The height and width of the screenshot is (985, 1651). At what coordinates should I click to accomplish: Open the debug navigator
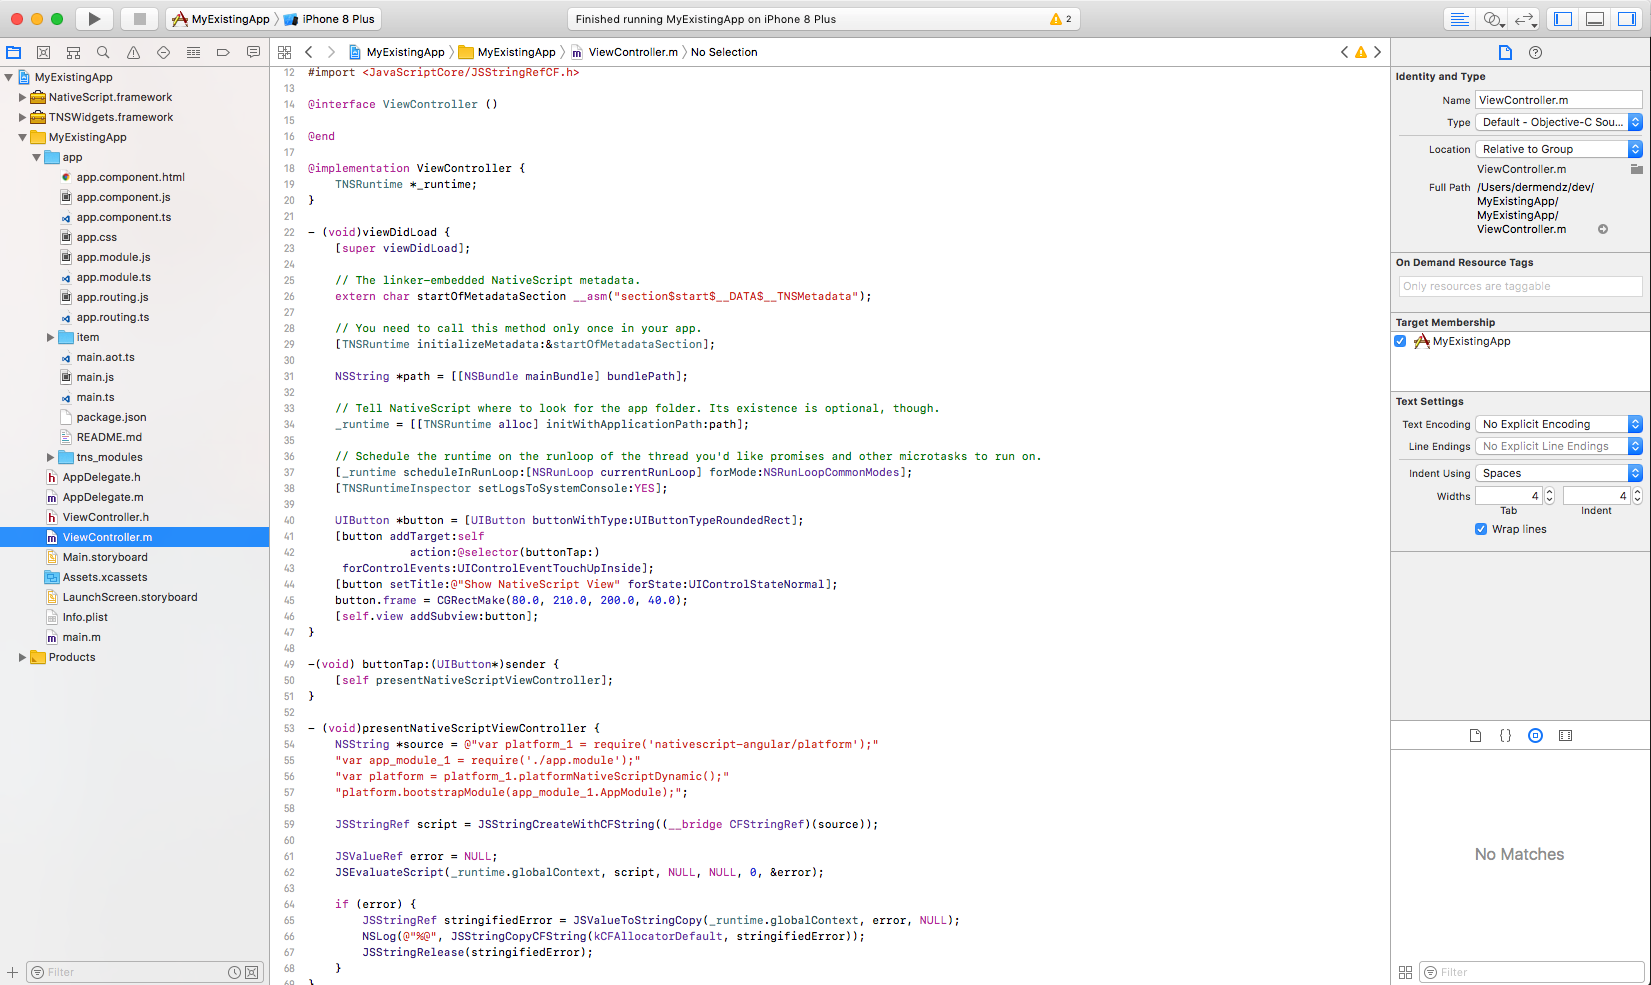click(193, 52)
